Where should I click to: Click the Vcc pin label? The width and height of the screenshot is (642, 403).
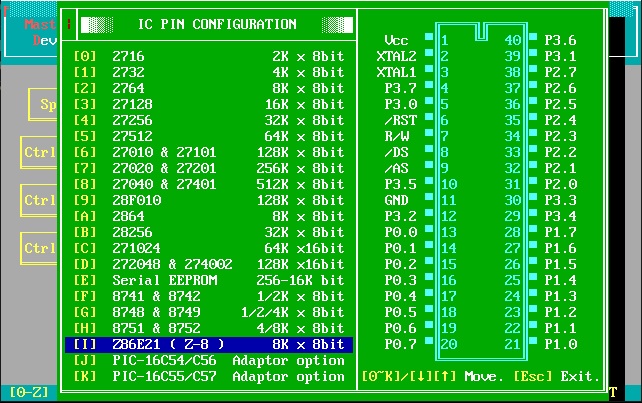click(x=396, y=40)
